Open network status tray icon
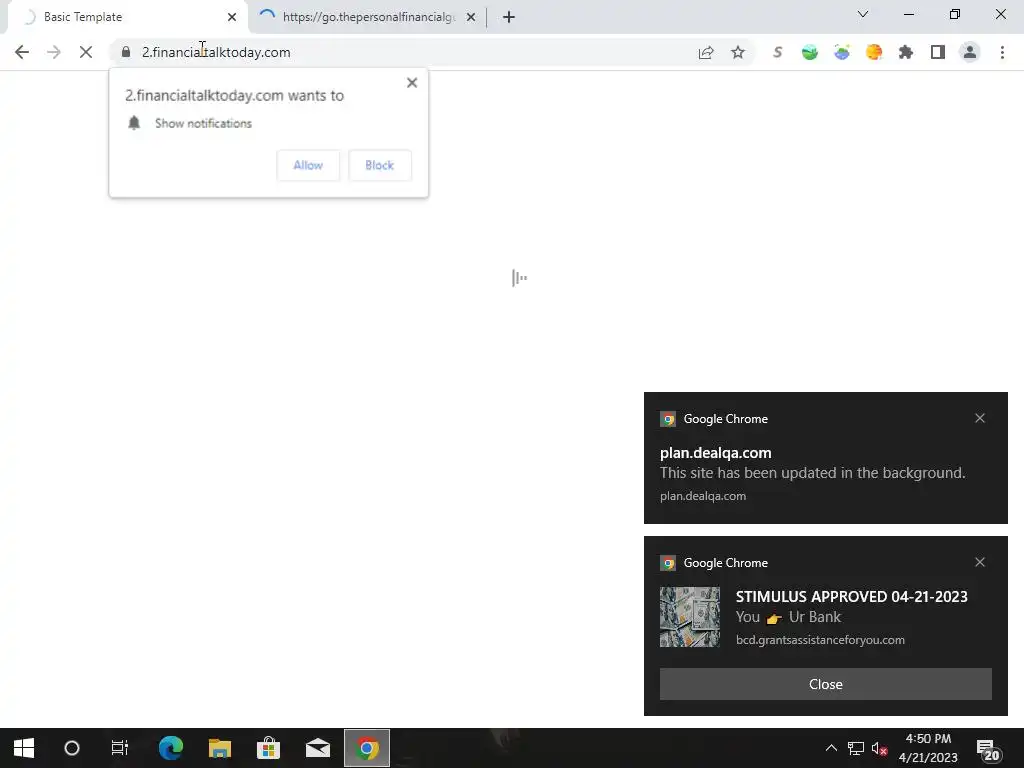The width and height of the screenshot is (1024, 768). point(856,748)
